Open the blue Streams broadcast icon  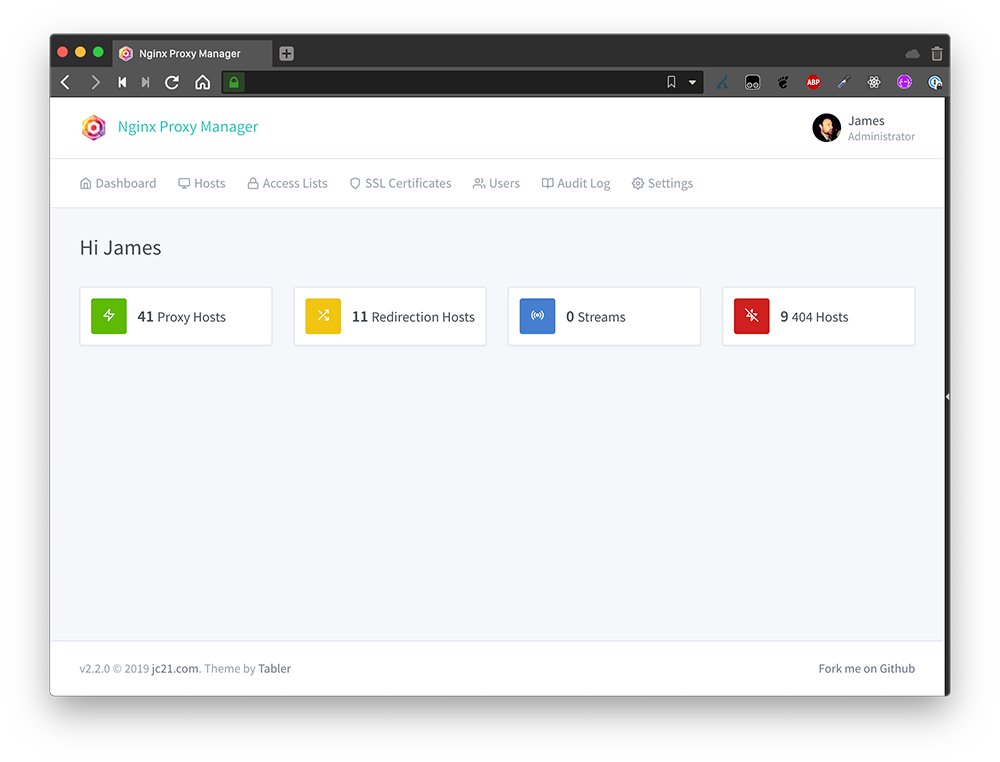(x=538, y=316)
